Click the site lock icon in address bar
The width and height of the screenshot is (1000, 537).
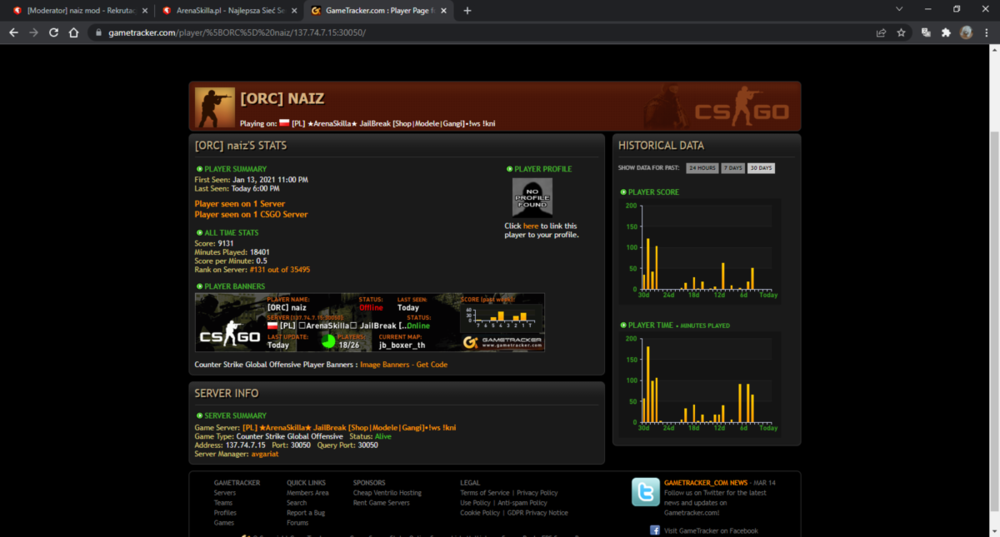[98, 33]
